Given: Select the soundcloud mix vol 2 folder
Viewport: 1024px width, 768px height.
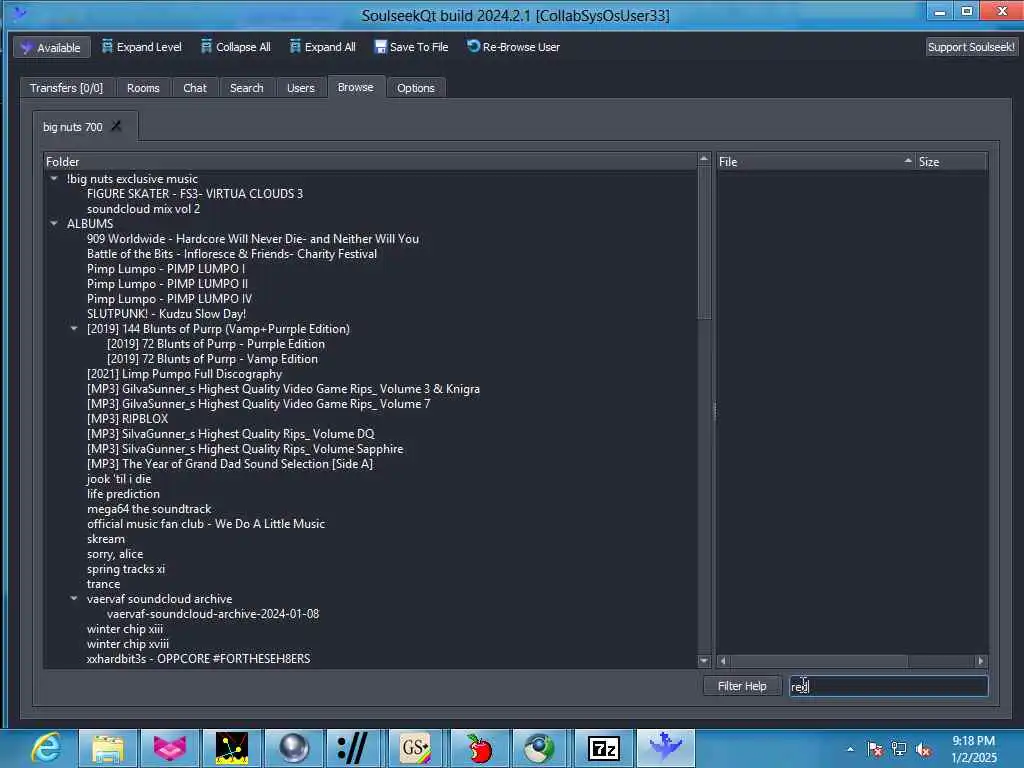Looking at the screenshot, I should tap(143, 208).
